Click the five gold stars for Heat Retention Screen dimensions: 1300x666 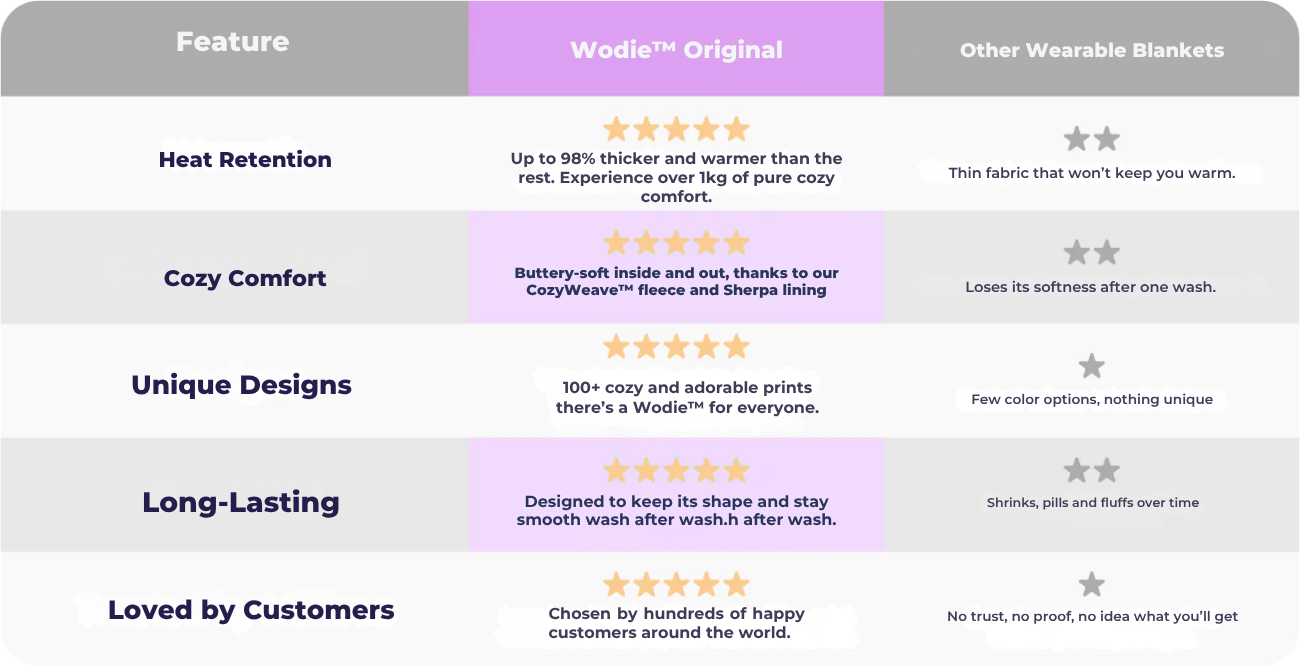(676, 130)
